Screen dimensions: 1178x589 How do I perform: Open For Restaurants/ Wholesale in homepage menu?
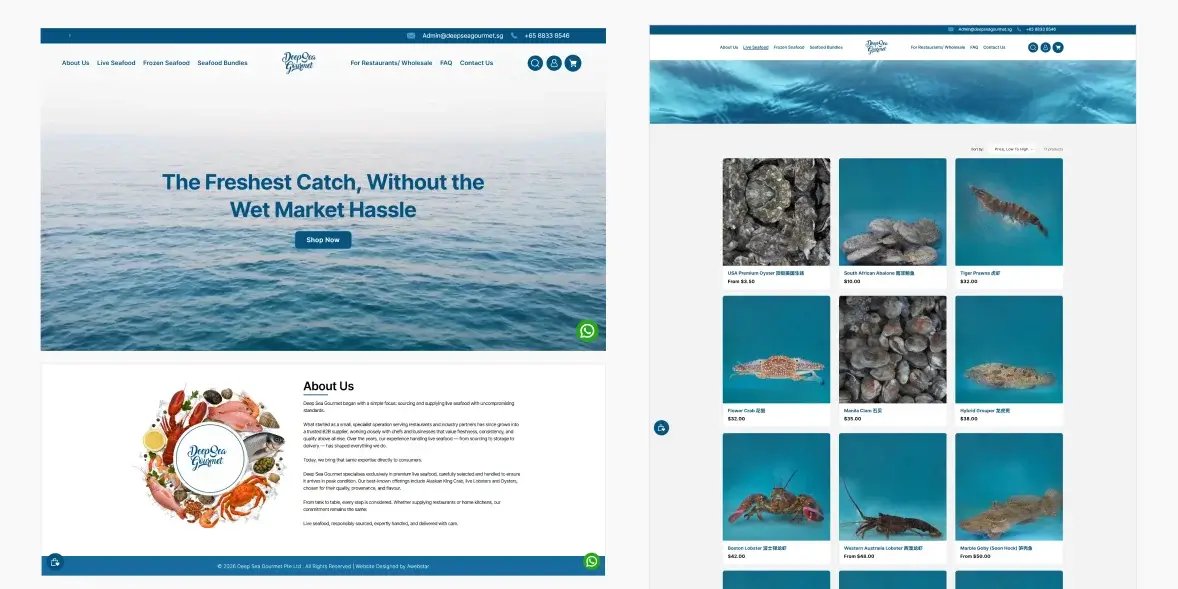tap(391, 63)
